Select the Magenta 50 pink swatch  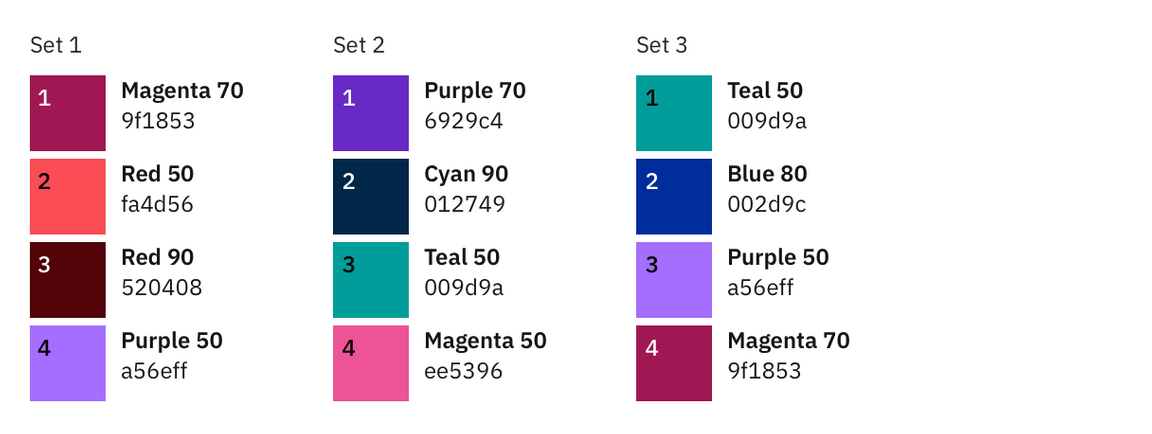(371, 363)
